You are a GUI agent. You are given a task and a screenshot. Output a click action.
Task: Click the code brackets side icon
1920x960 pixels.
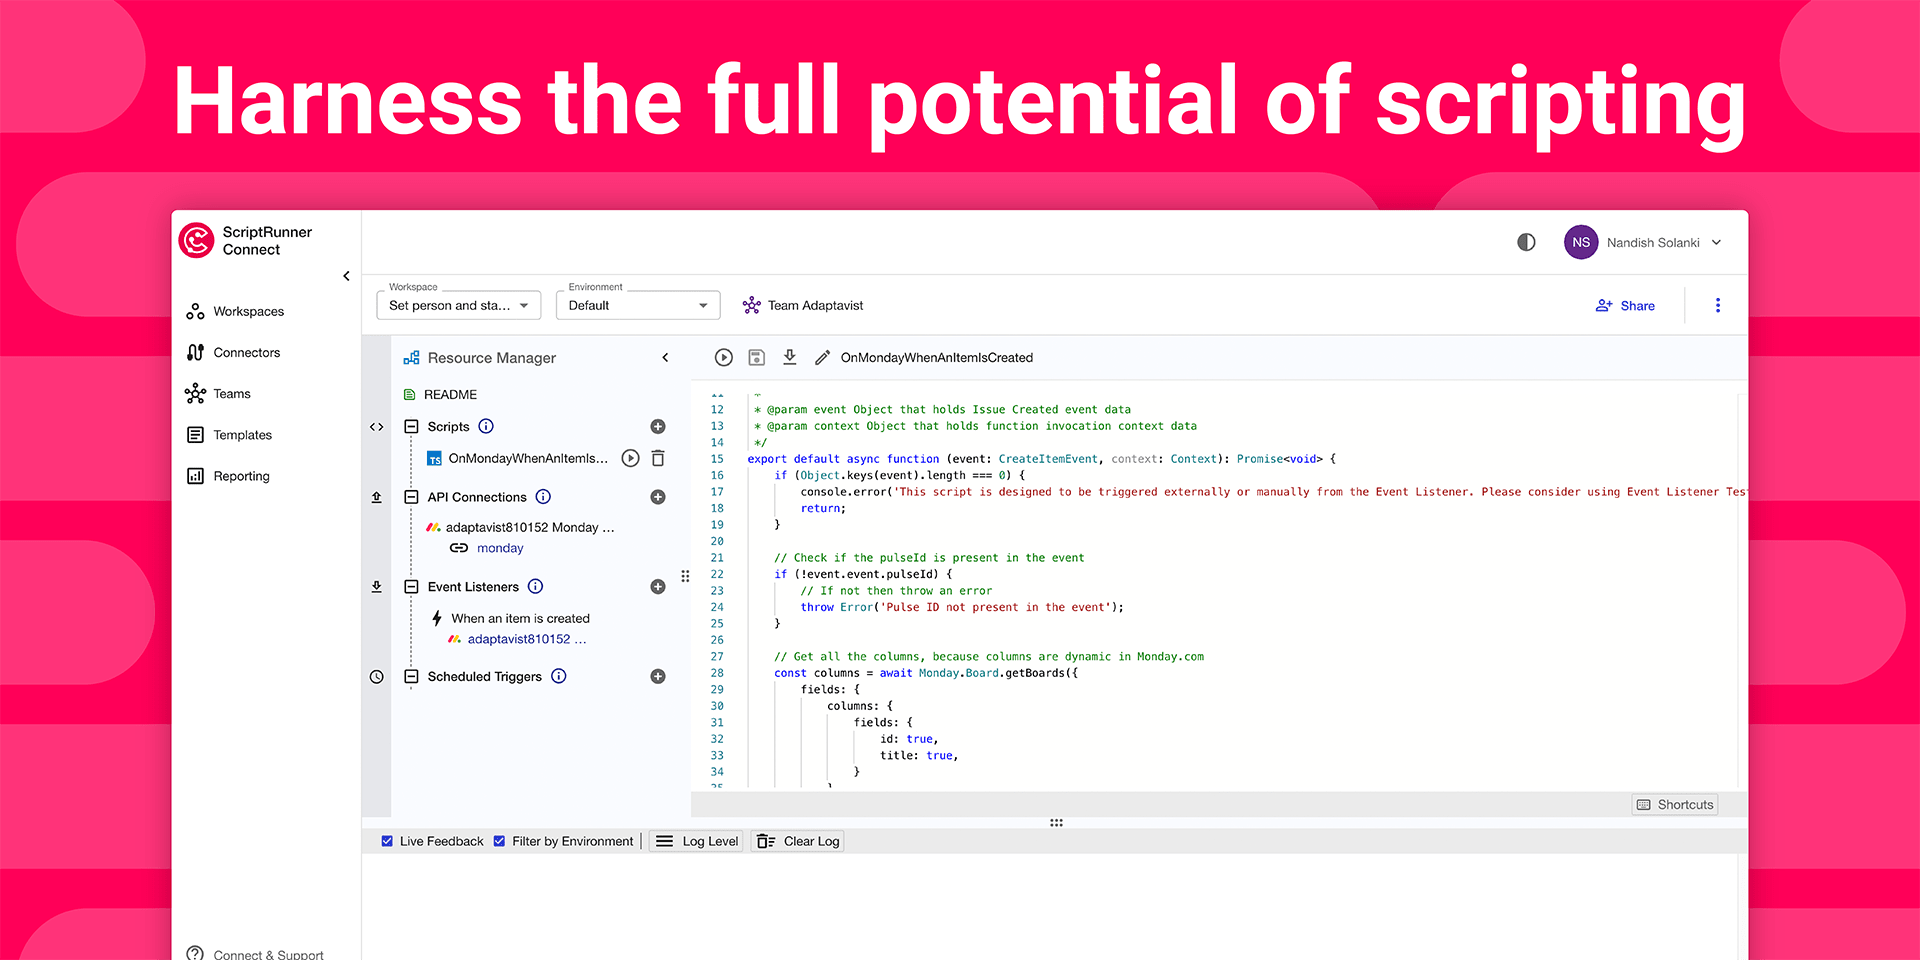pos(377,427)
